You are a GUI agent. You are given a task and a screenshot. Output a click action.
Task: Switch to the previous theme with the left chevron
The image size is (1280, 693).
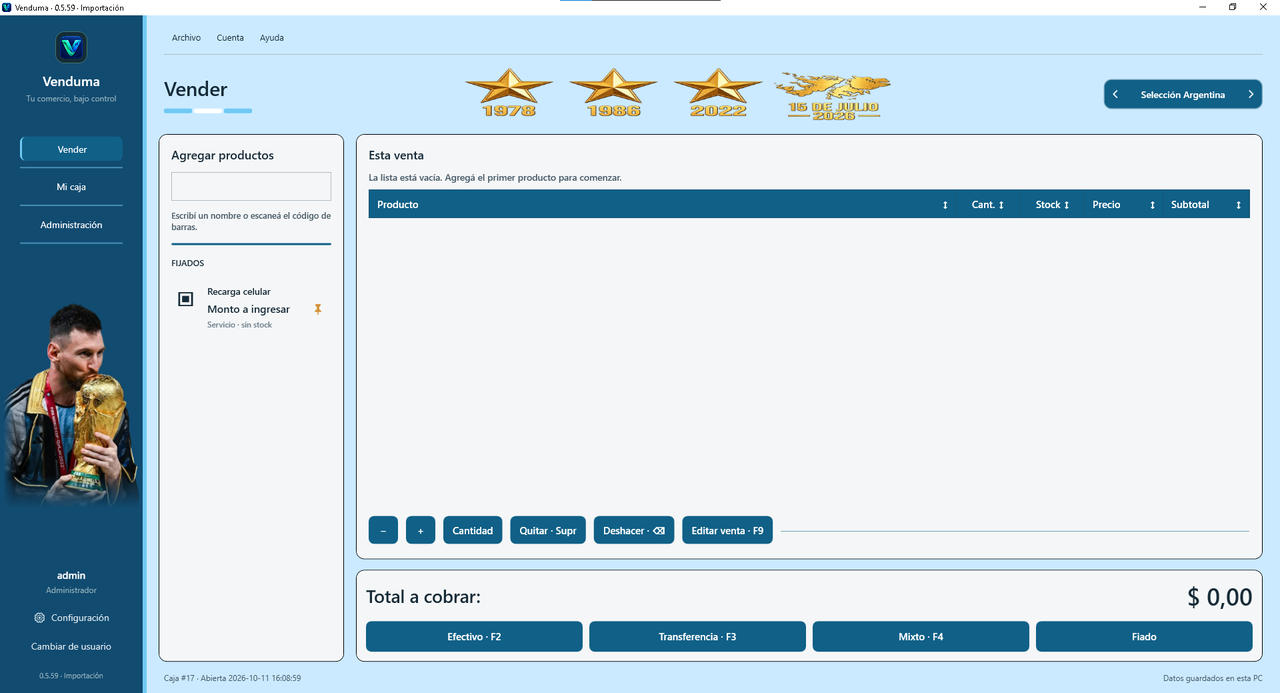pyautogui.click(x=1116, y=95)
